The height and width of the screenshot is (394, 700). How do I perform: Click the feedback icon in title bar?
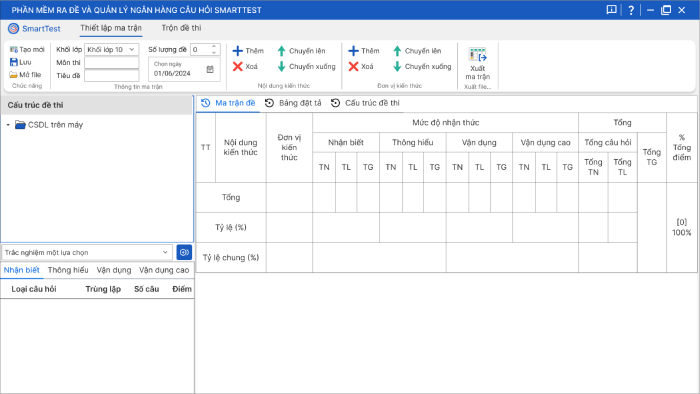coord(612,10)
